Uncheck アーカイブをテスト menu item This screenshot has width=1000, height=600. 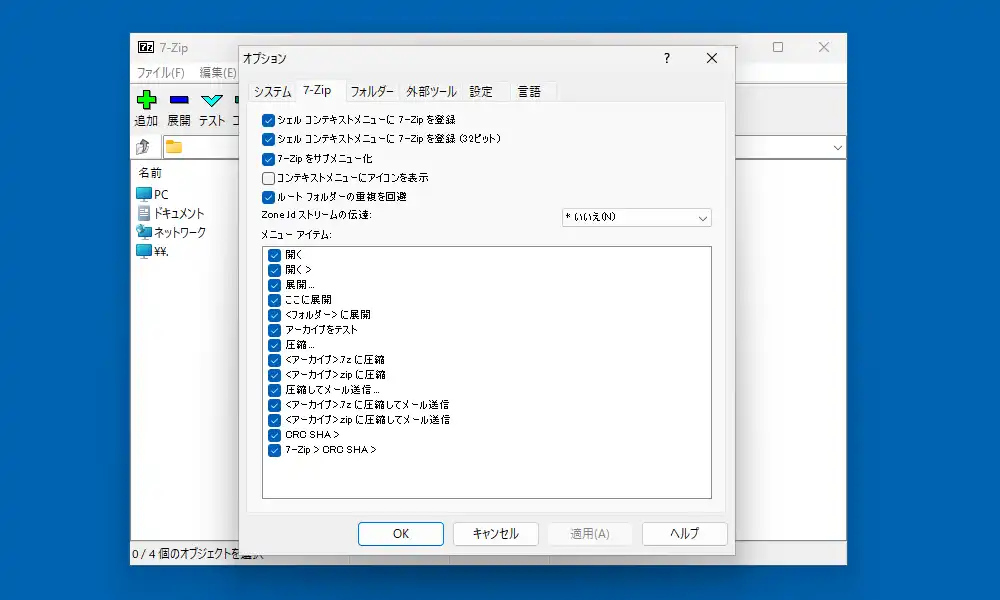(x=274, y=330)
